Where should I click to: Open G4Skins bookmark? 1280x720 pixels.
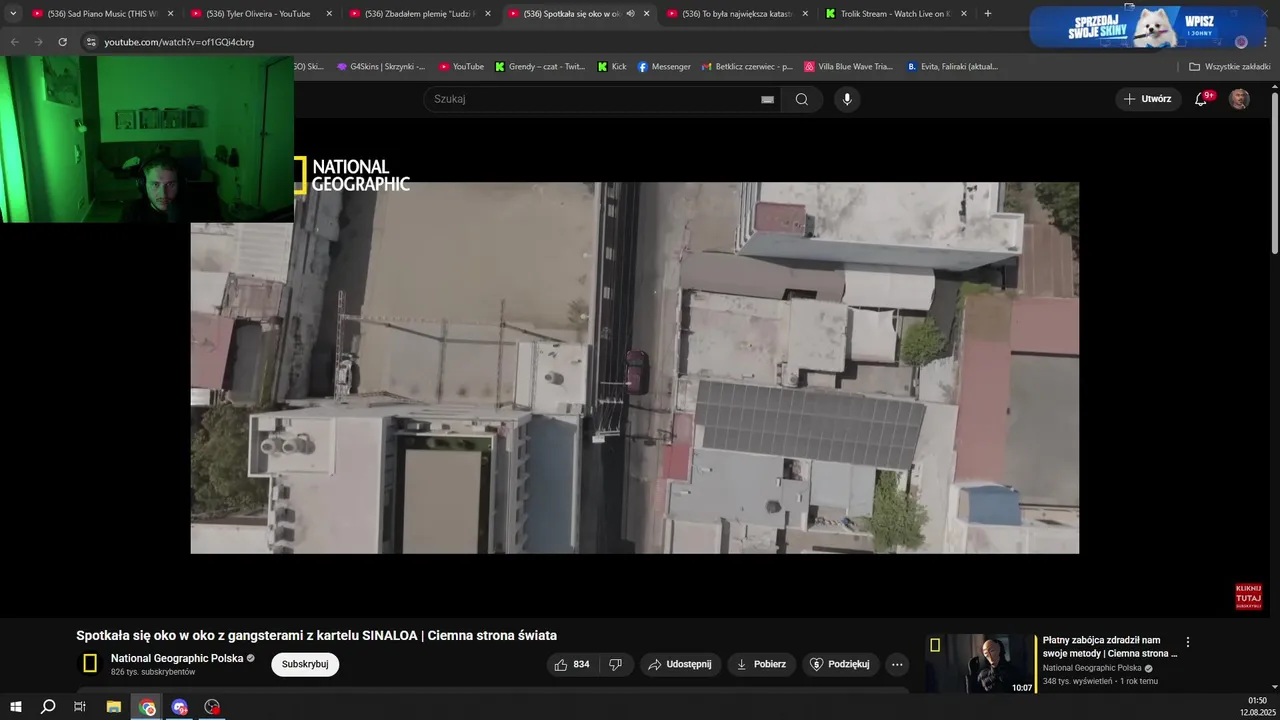click(381, 67)
